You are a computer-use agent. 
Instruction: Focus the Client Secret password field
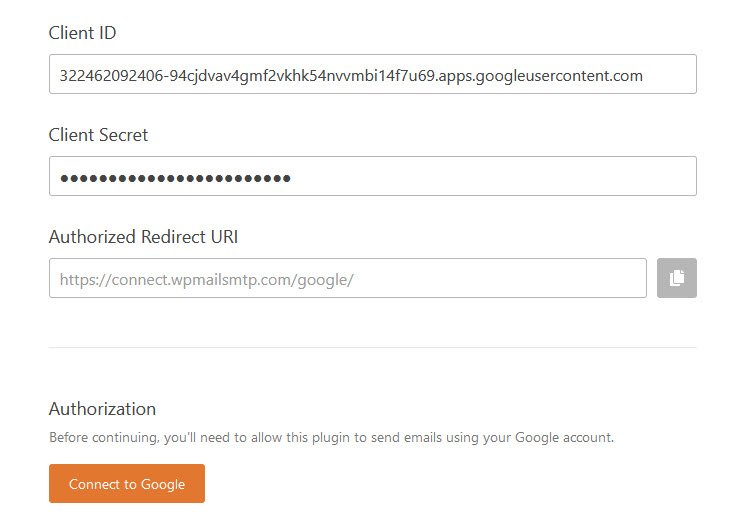tap(372, 176)
